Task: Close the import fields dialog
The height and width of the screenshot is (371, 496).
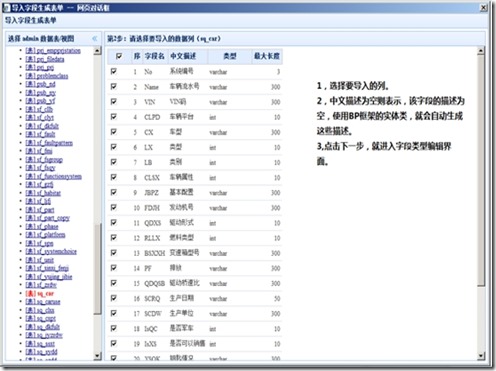Action: pyautogui.click(x=483, y=7)
